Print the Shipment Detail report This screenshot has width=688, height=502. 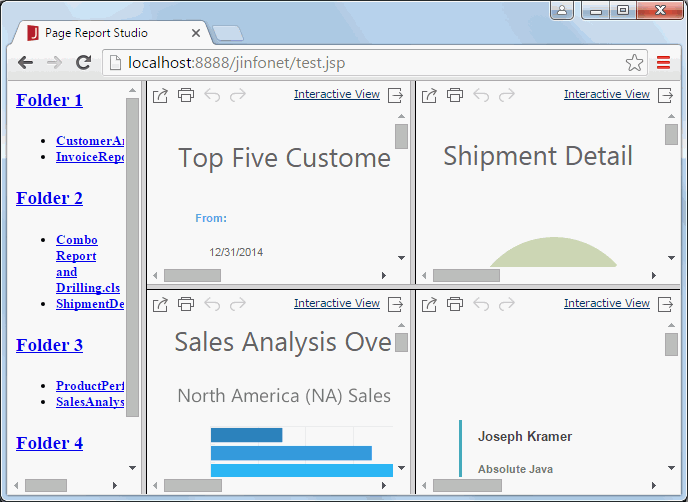pos(455,95)
